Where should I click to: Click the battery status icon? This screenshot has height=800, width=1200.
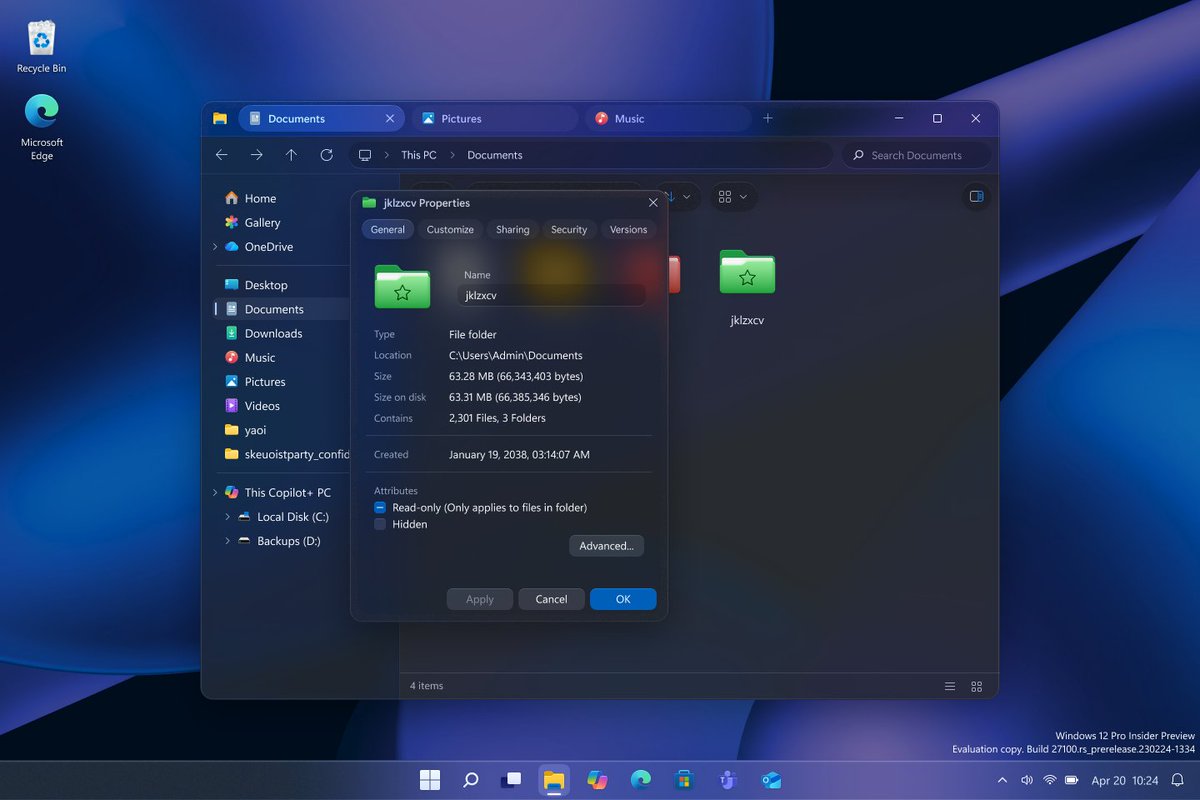1072,780
